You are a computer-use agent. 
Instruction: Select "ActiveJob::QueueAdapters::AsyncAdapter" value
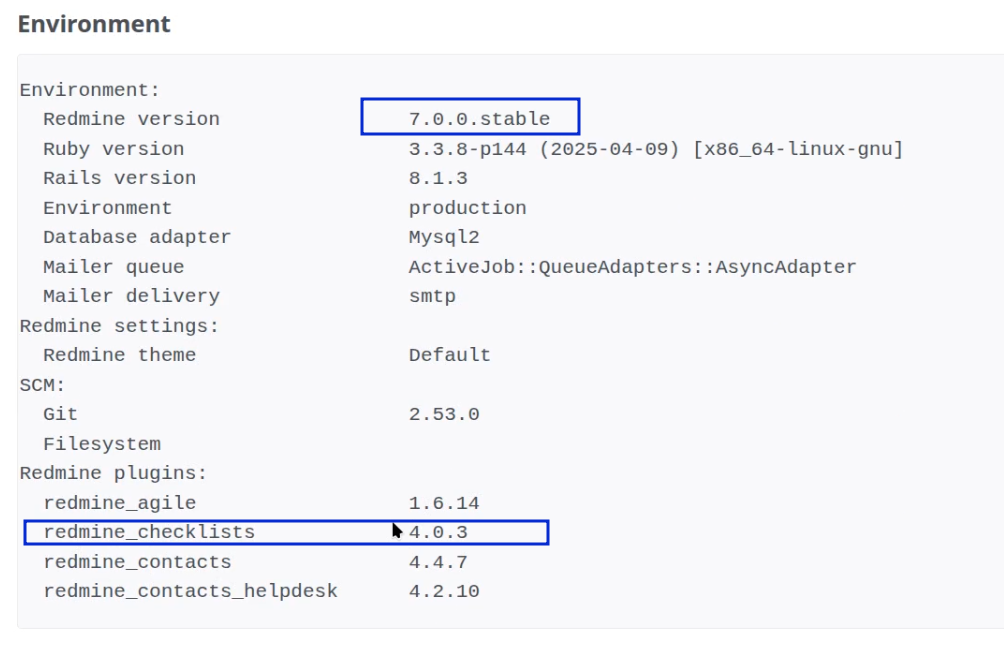(632, 267)
